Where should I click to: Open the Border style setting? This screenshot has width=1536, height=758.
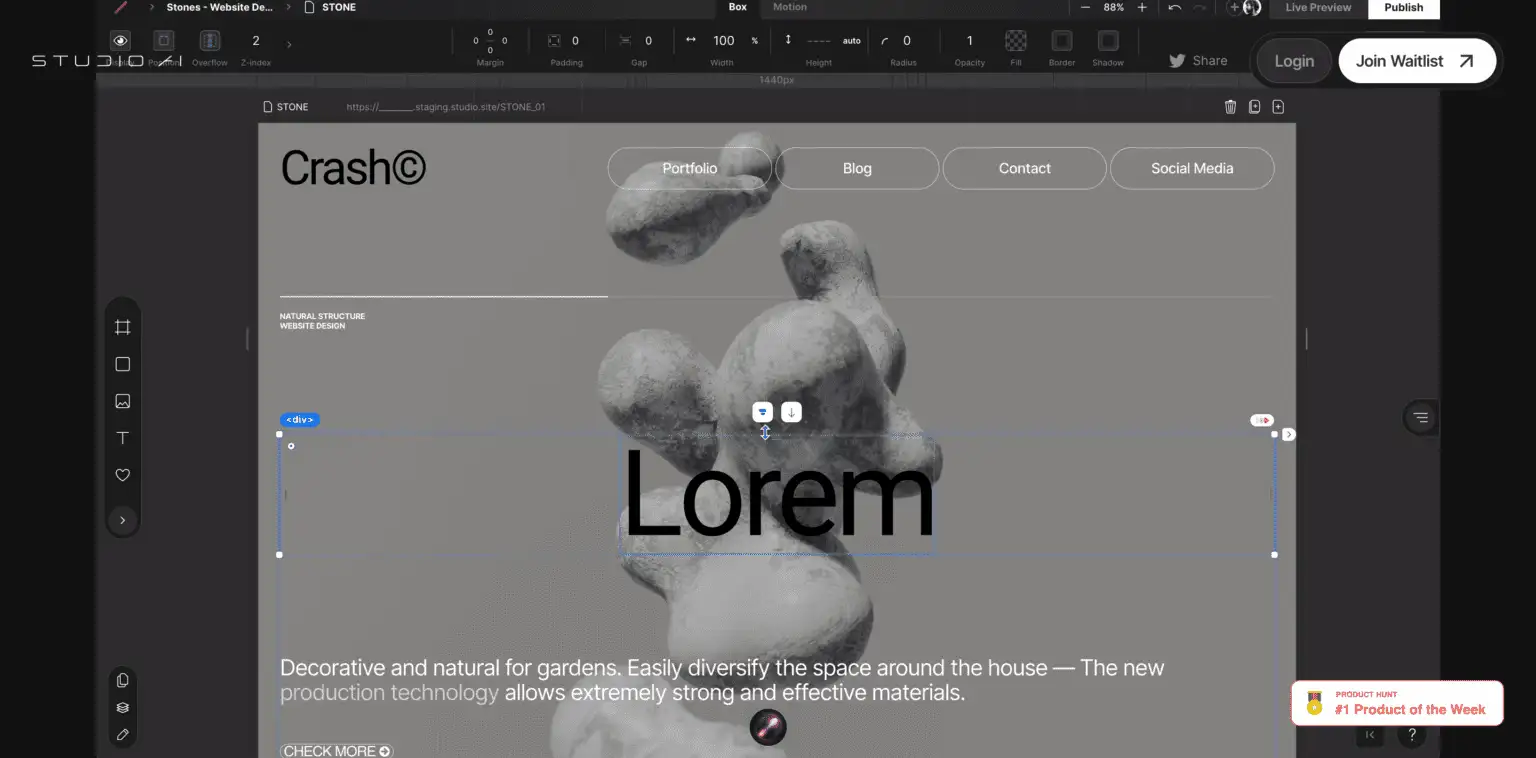[x=1062, y=41]
